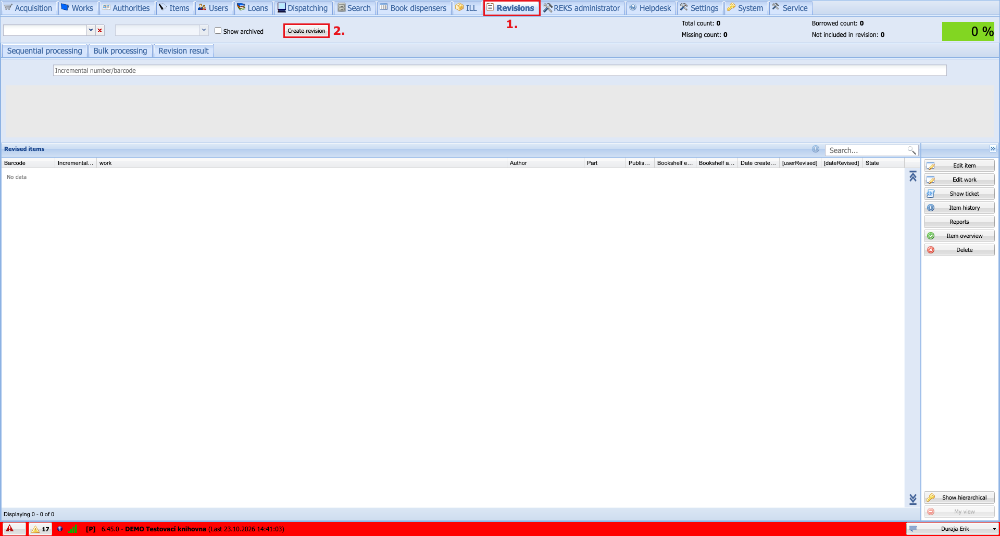Toggle the Show archived checkbox

[218, 31]
